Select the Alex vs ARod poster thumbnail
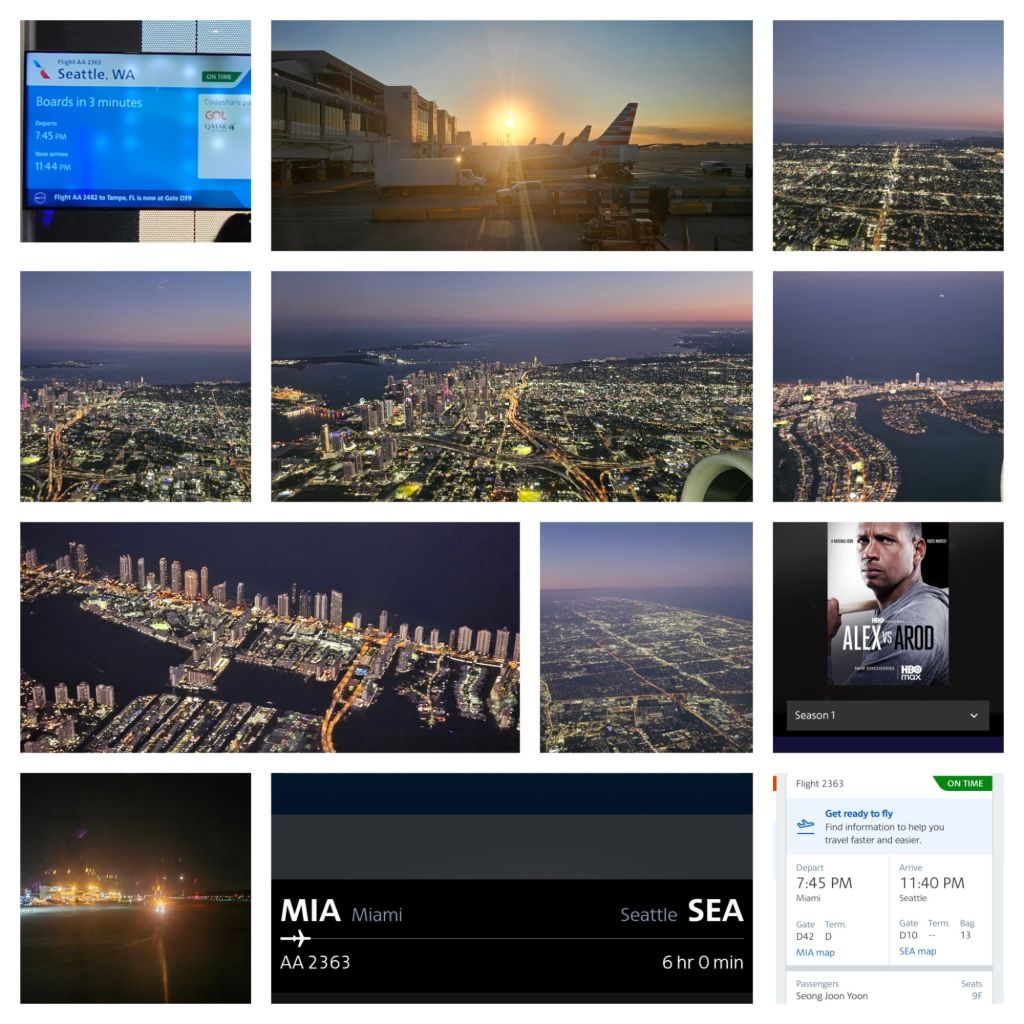The height and width of the screenshot is (1024, 1024). pyautogui.click(x=887, y=603)
